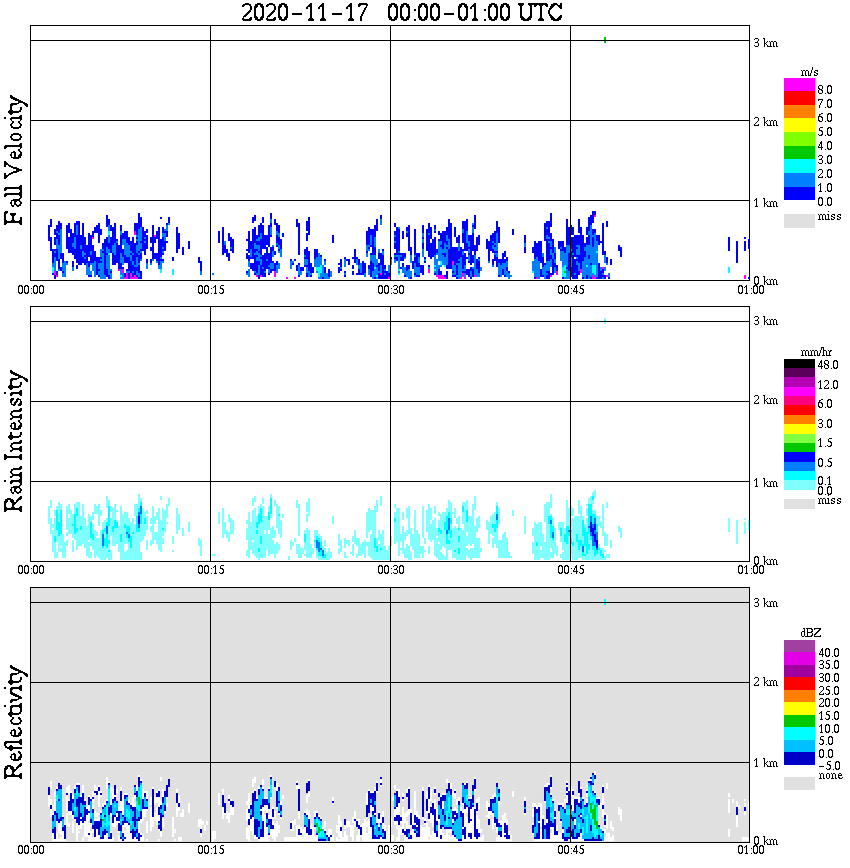Pick the gray 'miss' swatch in Rain Intensity legend
Image resolution: width=850 pixels, height=868 pixels.
(x=799, y=504)
